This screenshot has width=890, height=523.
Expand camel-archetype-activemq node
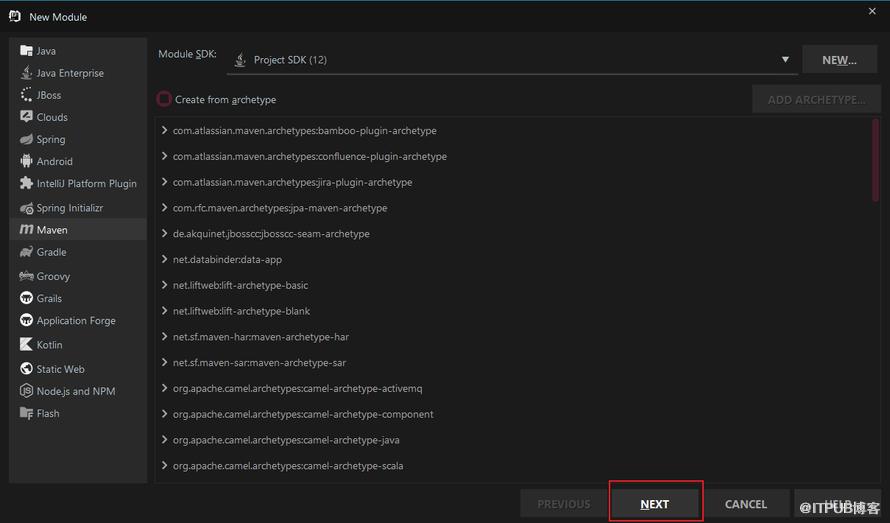click(164, 388)
